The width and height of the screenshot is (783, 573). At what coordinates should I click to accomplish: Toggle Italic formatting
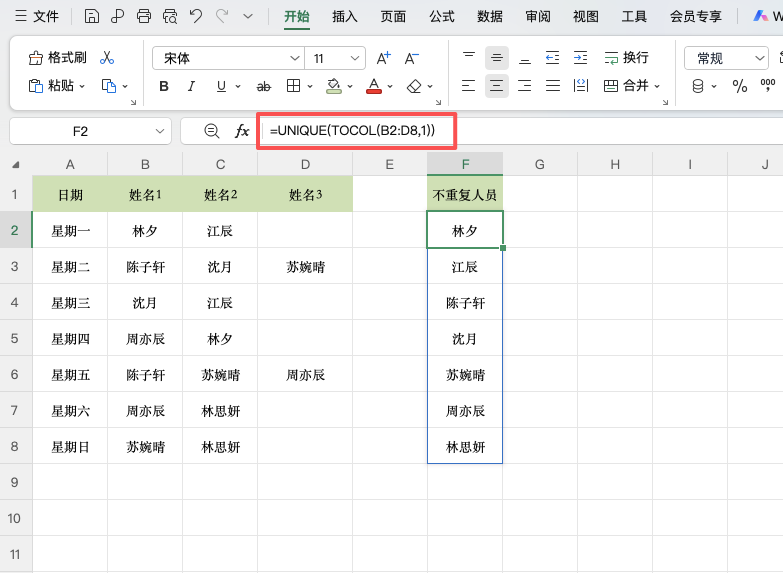coord(191,86)
